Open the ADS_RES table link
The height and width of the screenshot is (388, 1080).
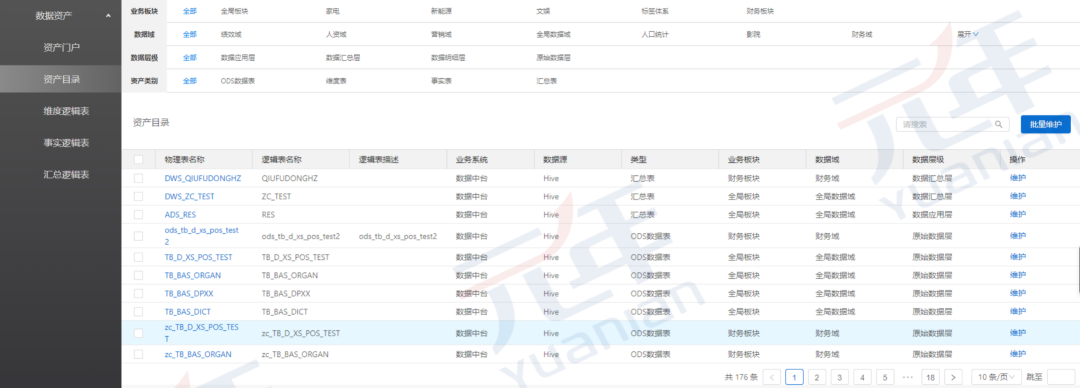(180, 214)
